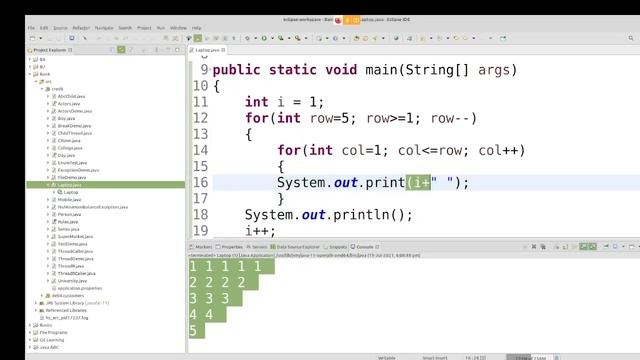Switch to the Properties tab

(229, 247)
